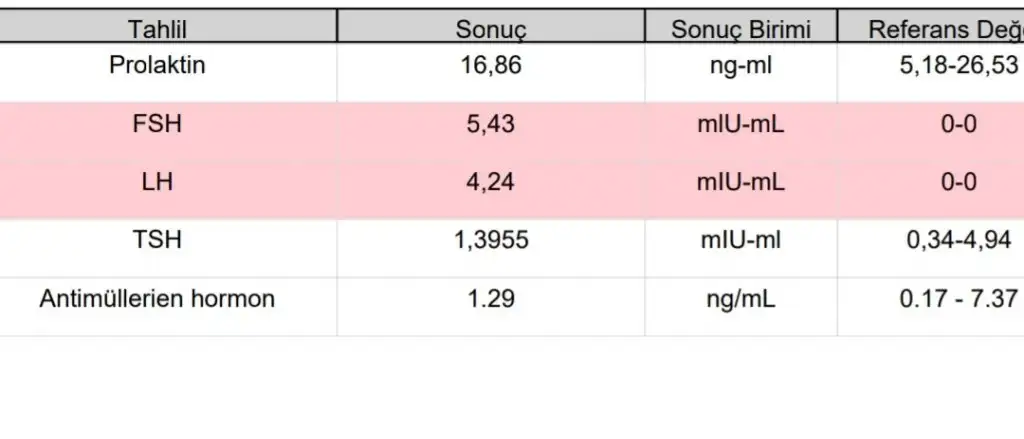
Task: Select the LH result value 4,24
Action: coord(490,183)
